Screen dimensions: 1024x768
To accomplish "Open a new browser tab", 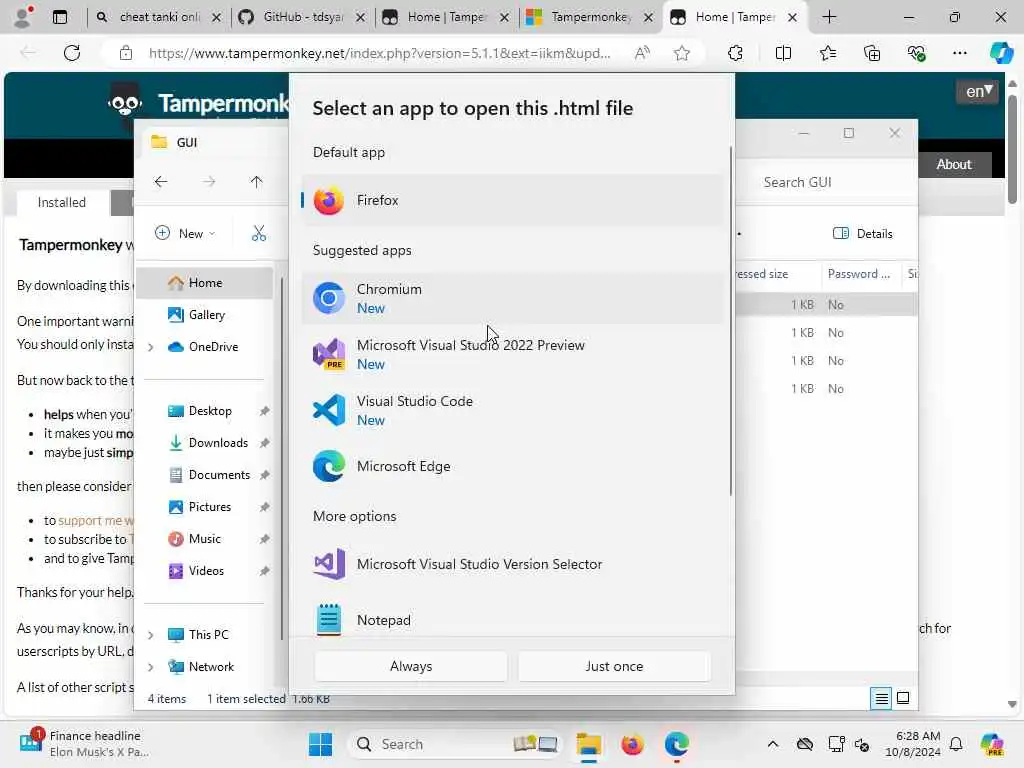I will point(829,17).
